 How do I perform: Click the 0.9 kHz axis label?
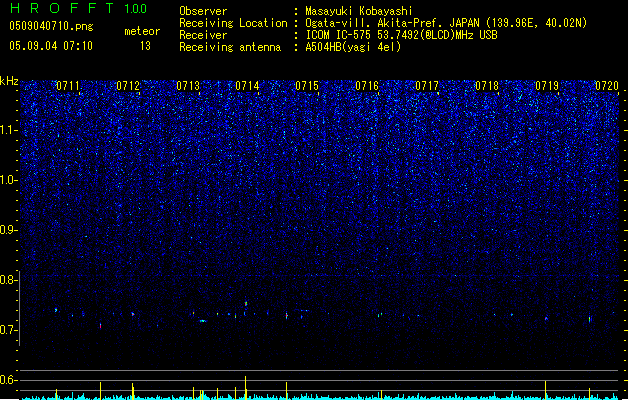[x=8, y=230]
